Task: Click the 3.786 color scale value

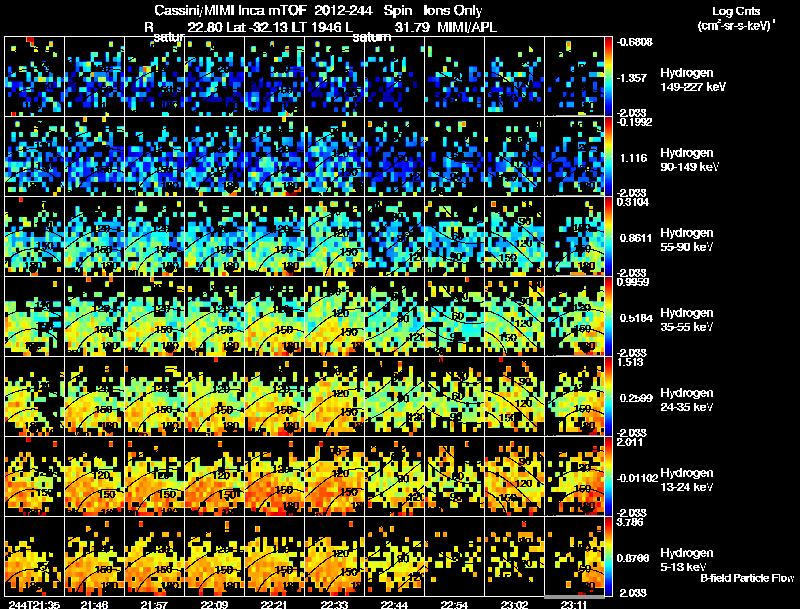Action: coord(630,522)
